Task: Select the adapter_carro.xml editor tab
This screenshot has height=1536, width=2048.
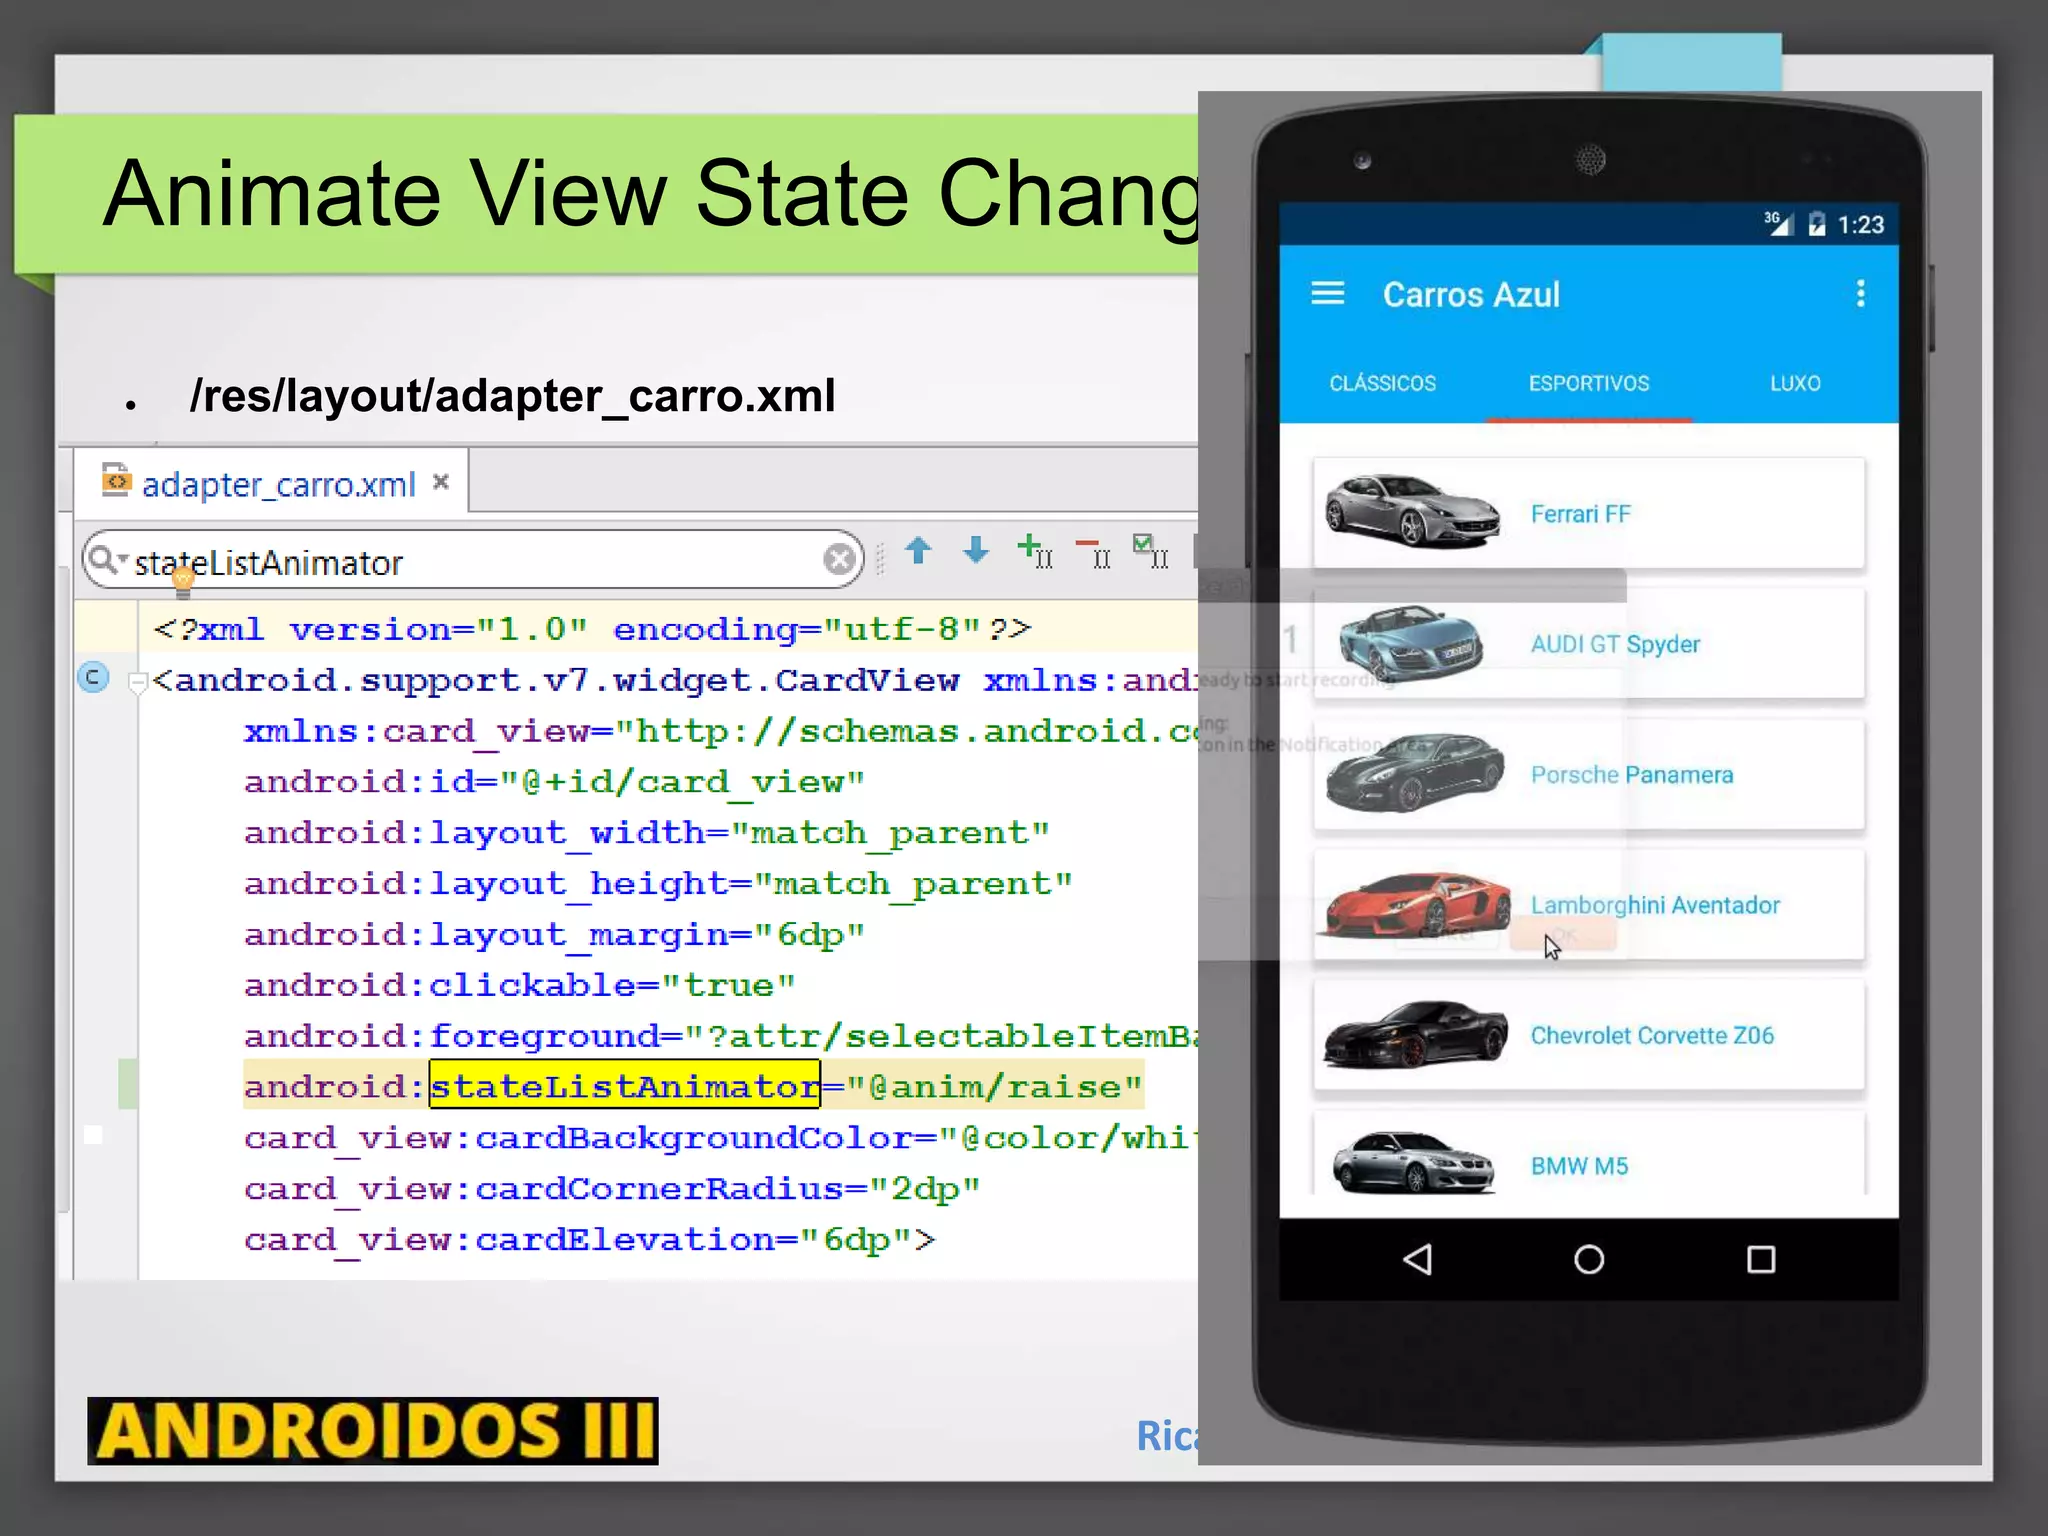Action: [271, 484]
